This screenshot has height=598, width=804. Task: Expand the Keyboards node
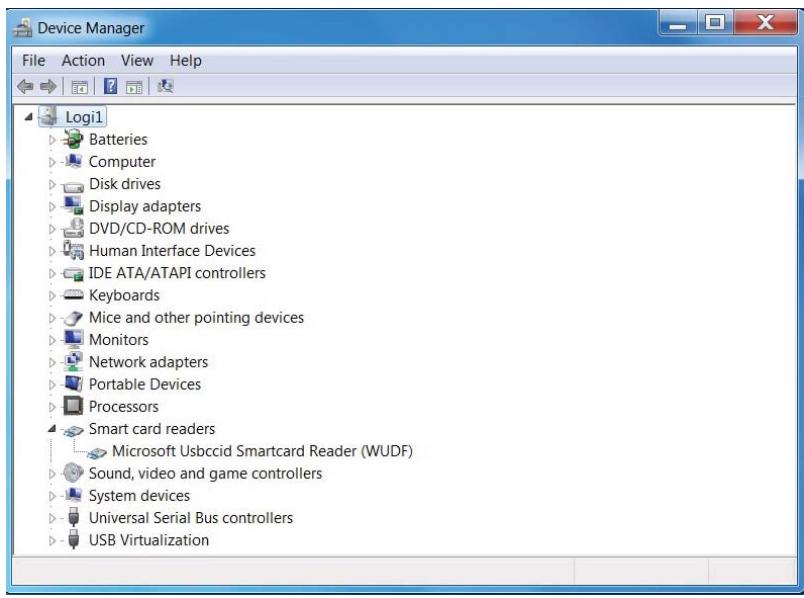pos(52,295)
